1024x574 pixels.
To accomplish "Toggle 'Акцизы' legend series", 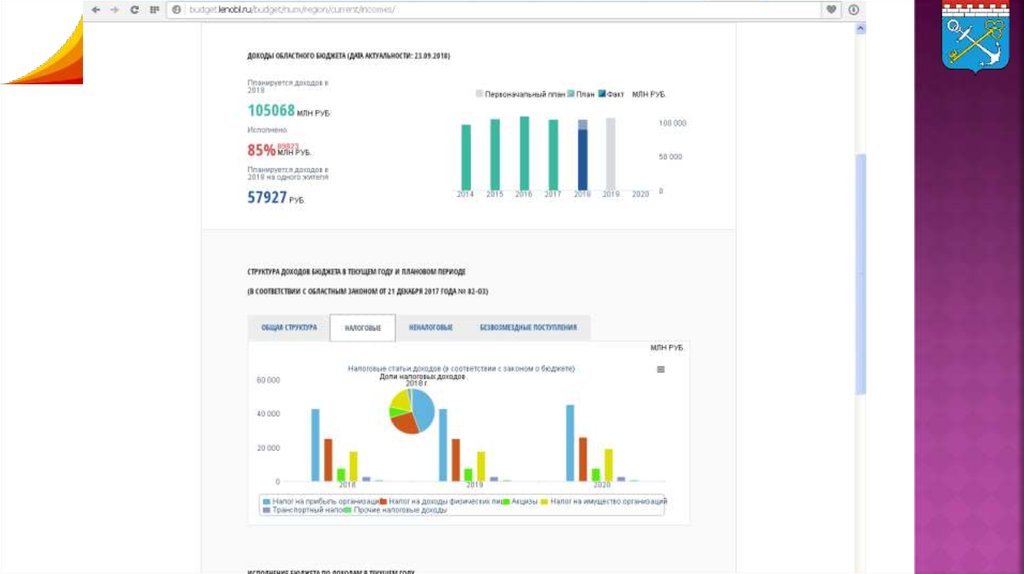I will point(524,501).
